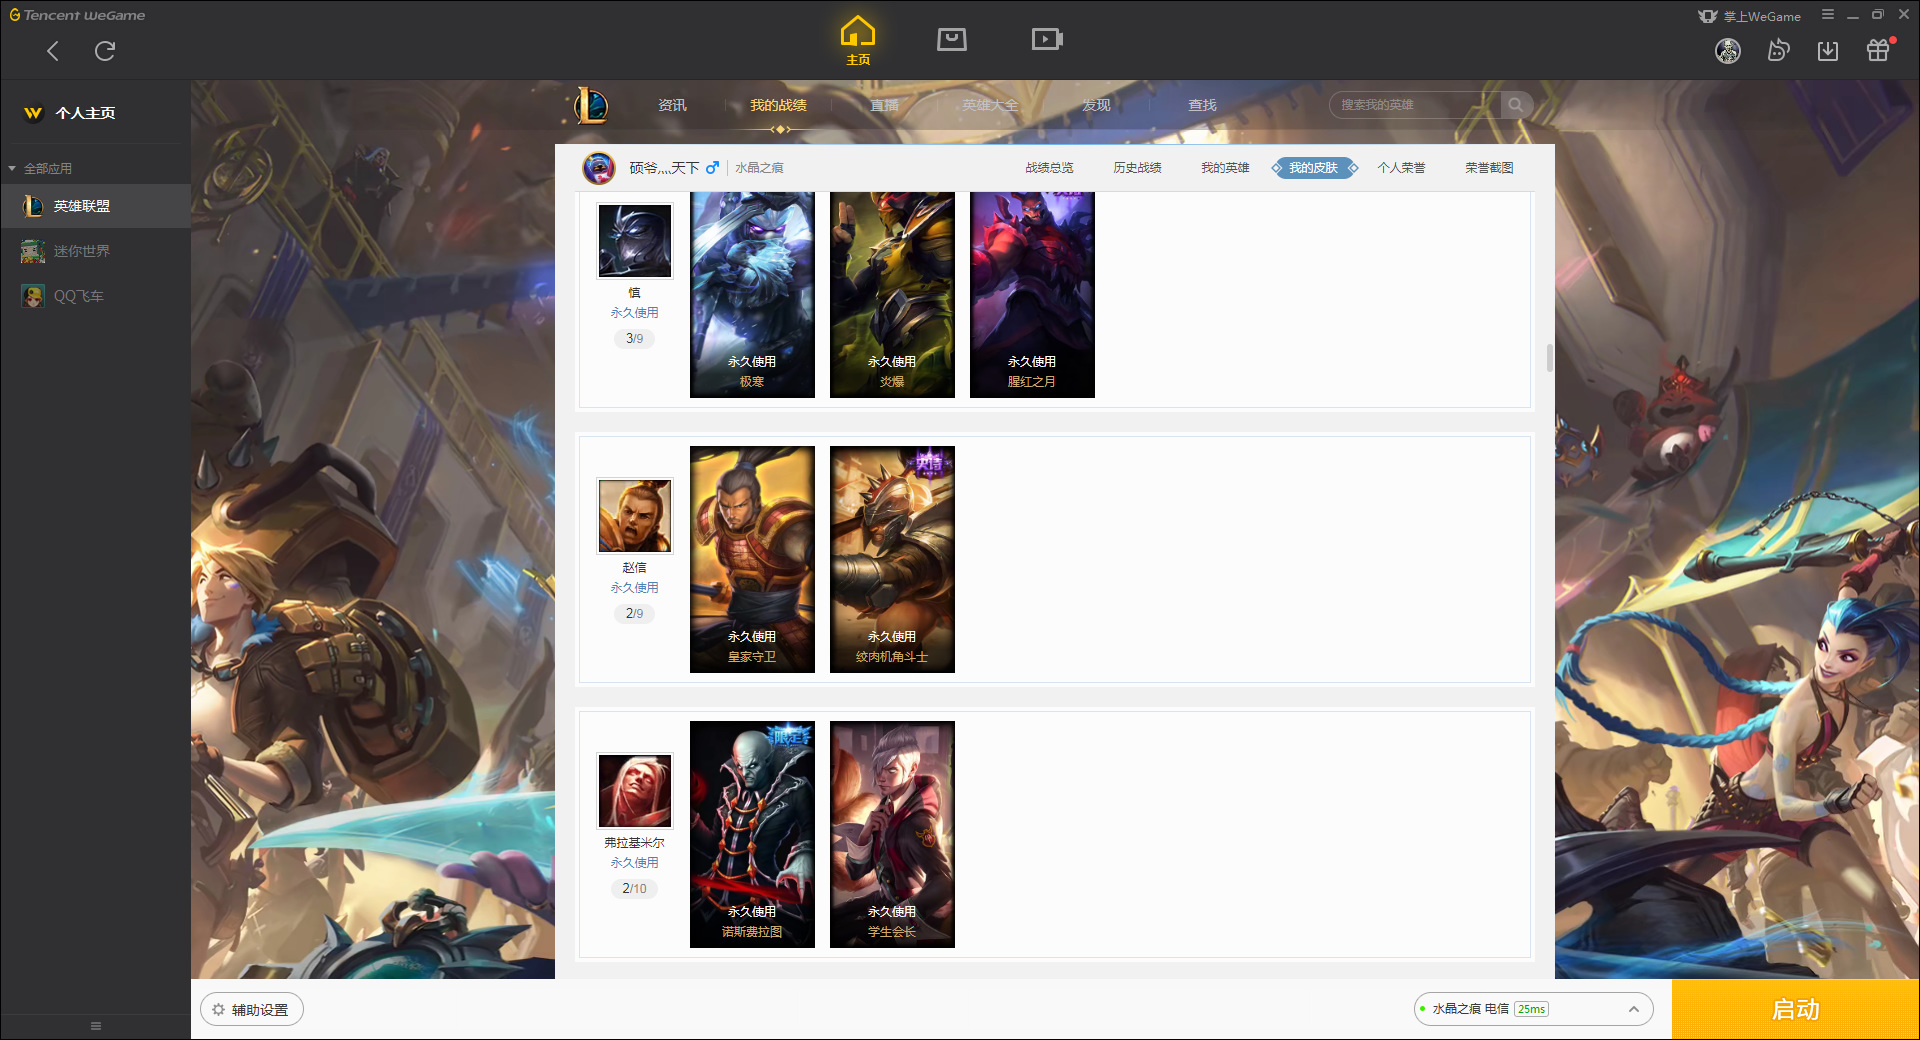Open the hamburger menu in title bar
This screenshot has height=1040, width=1920.
pos(1828,15)
